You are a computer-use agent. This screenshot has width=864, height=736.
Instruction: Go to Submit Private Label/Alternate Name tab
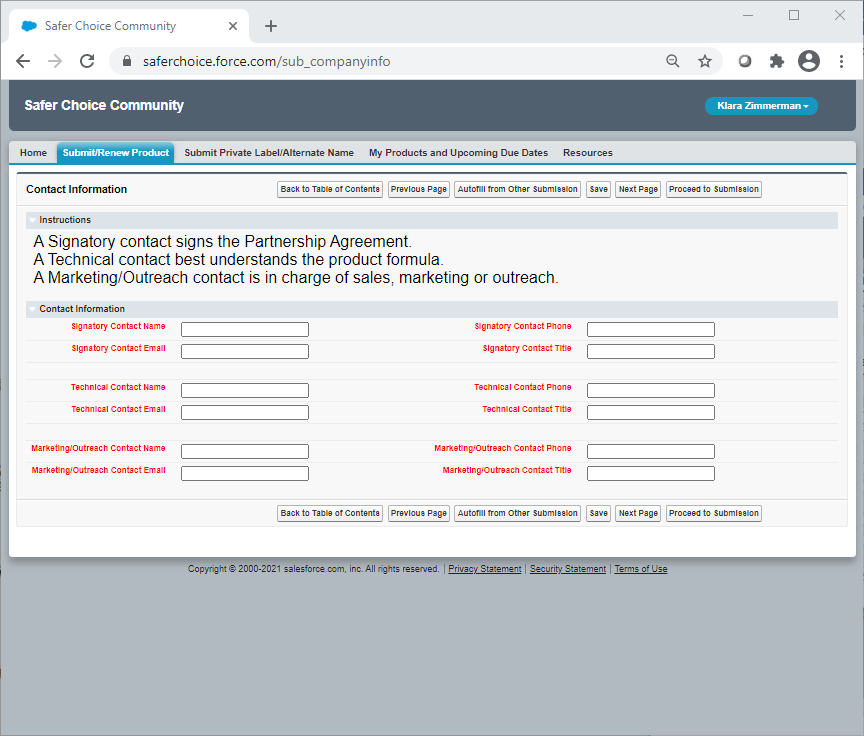[x=269, y=153]
